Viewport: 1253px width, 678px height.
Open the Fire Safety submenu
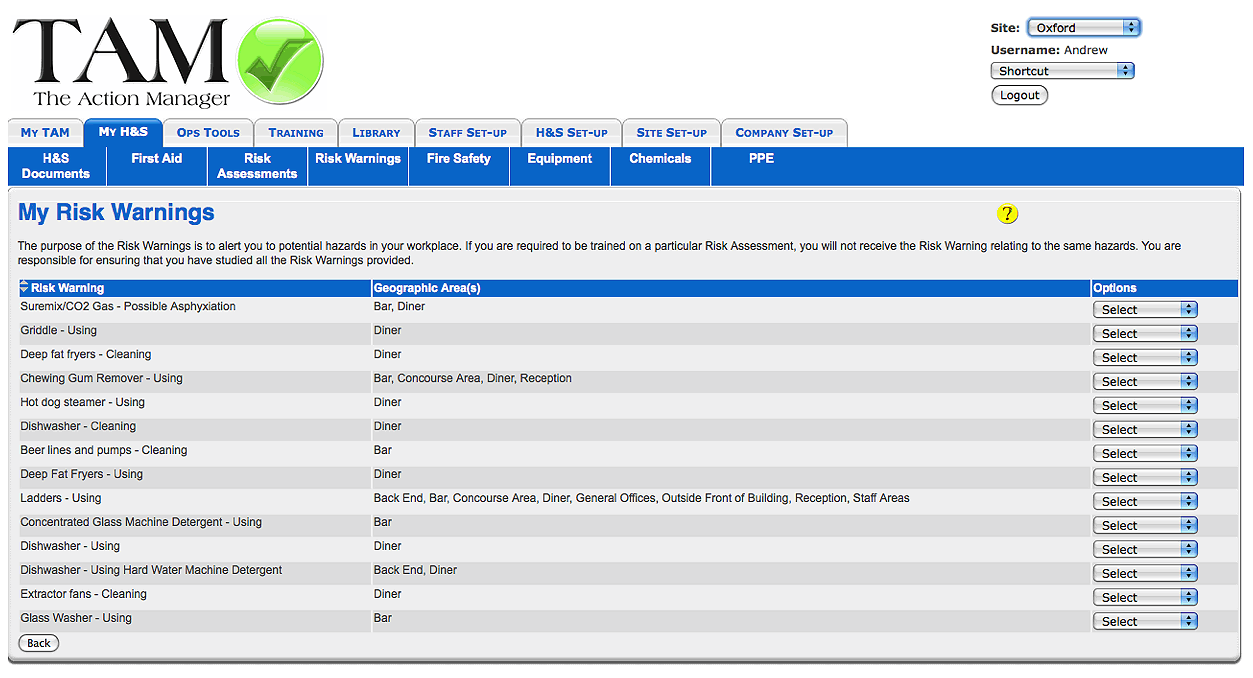(458, 159)
